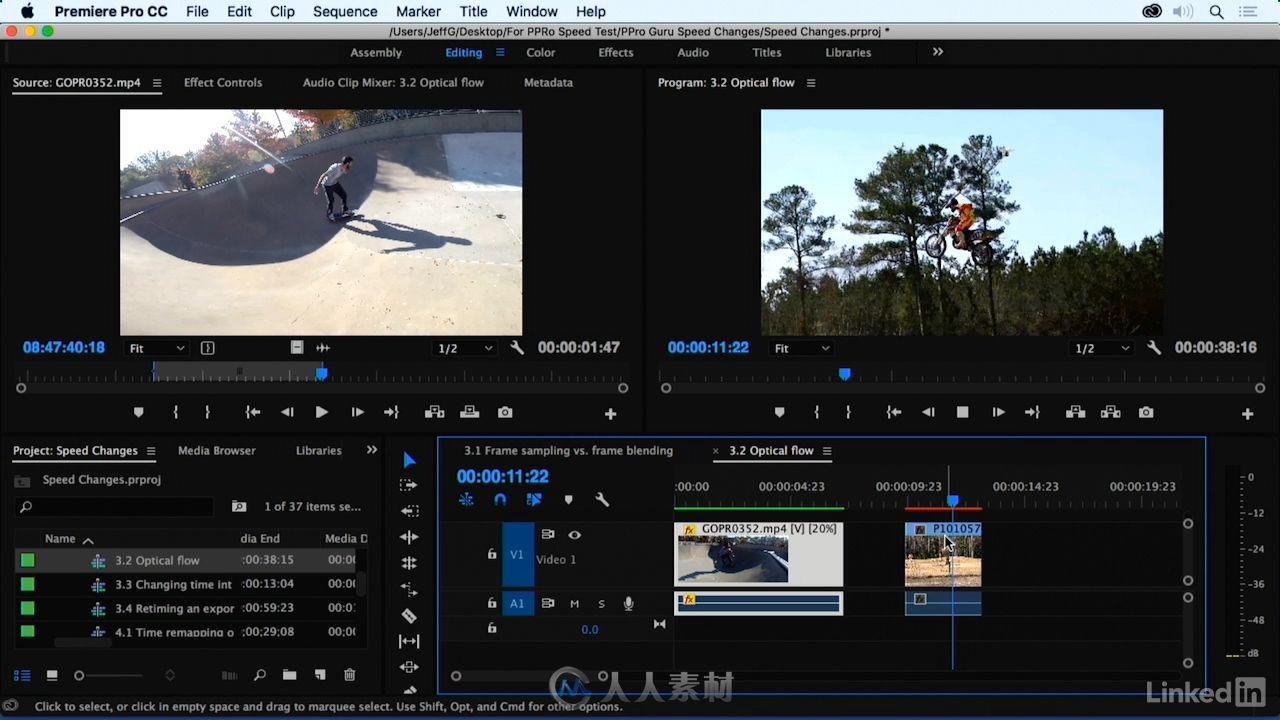This screenshot has width=1280, height=720.
Task: Export frame from Source monitor
Action: (505, 412)
